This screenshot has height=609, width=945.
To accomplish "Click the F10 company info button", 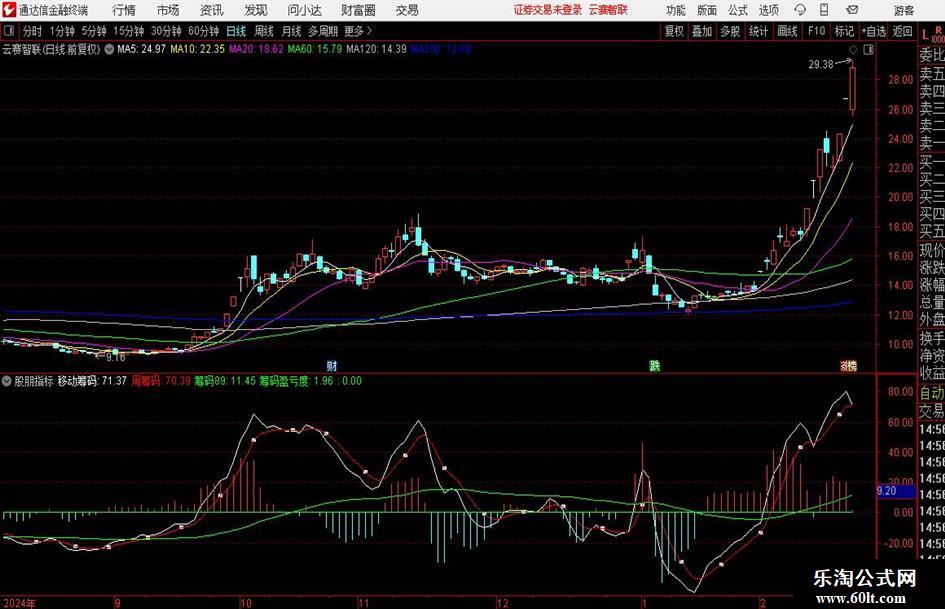I will [x=816, y=31].
